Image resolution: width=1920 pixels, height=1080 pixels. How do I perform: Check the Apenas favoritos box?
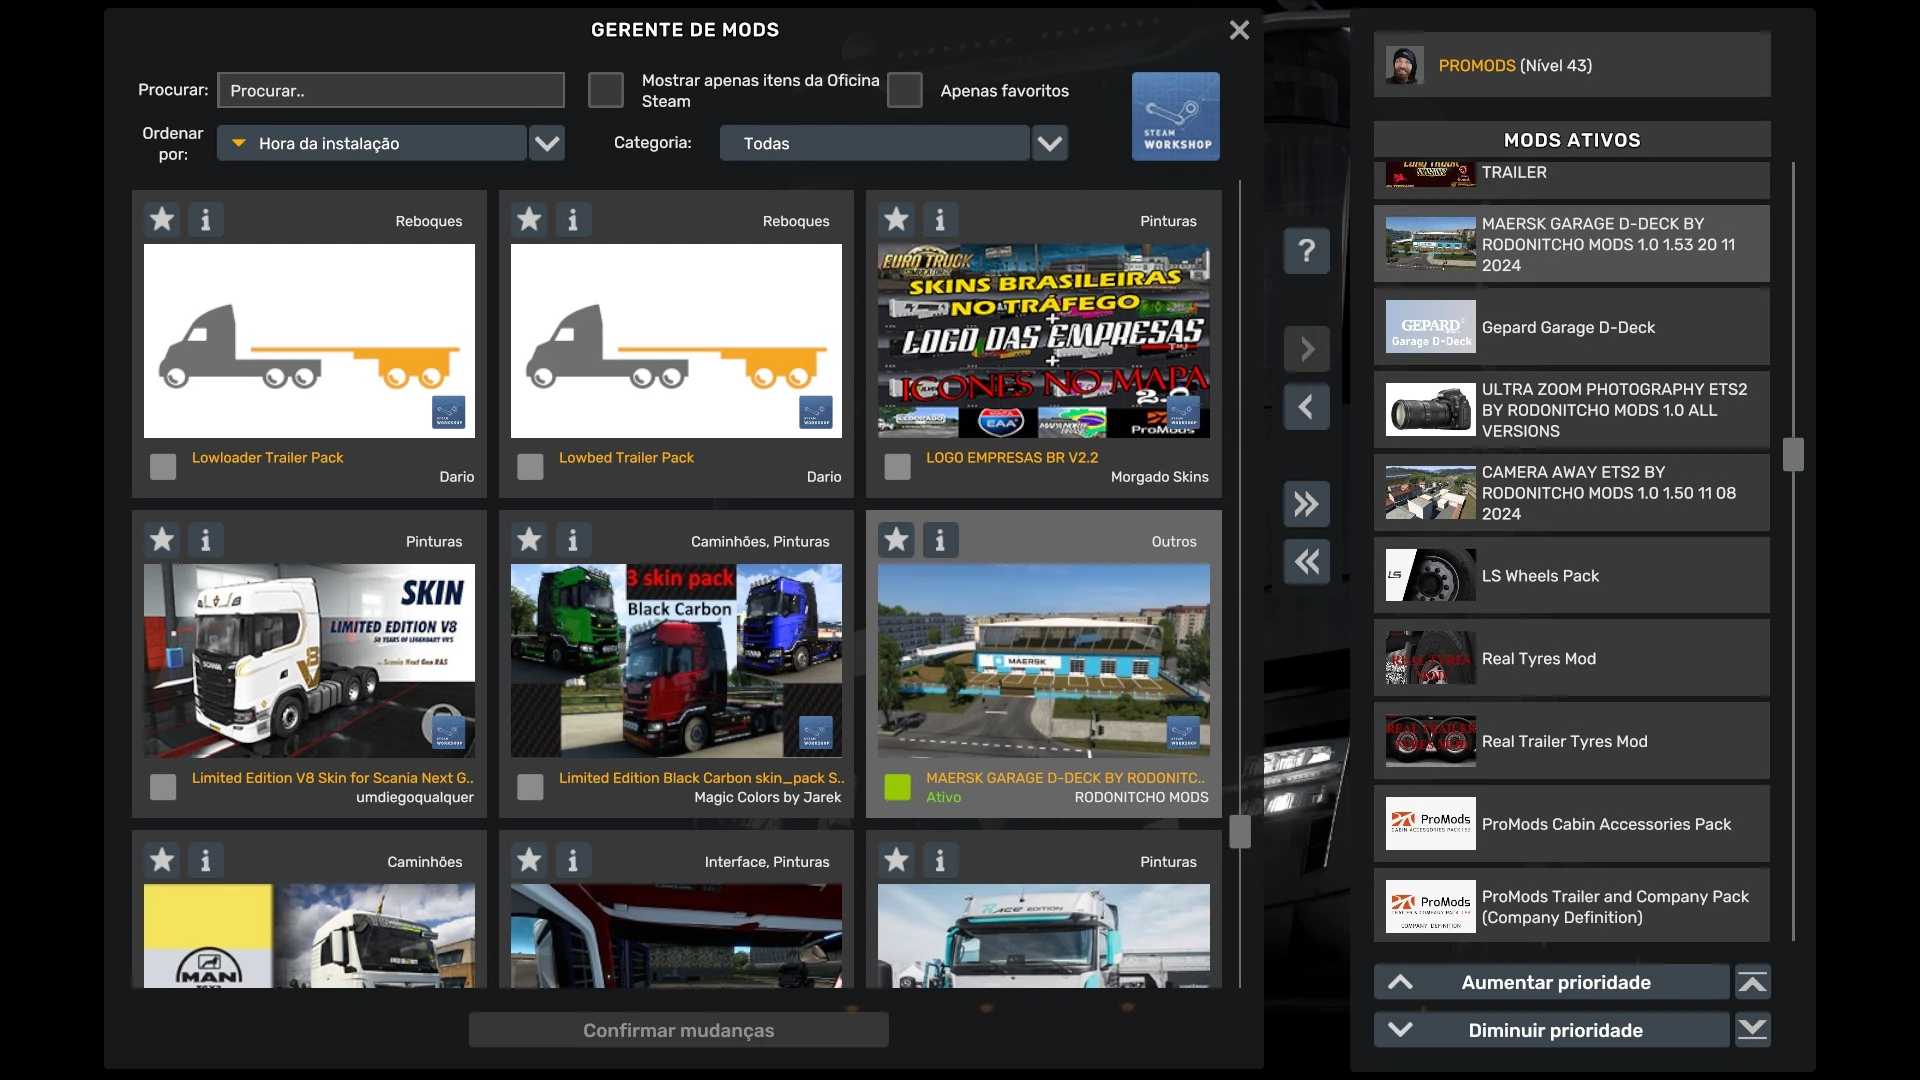[x=904, y=90]
